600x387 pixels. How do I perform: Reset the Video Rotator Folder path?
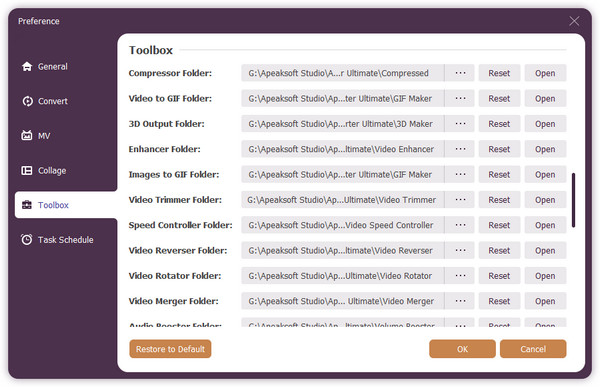499,276
